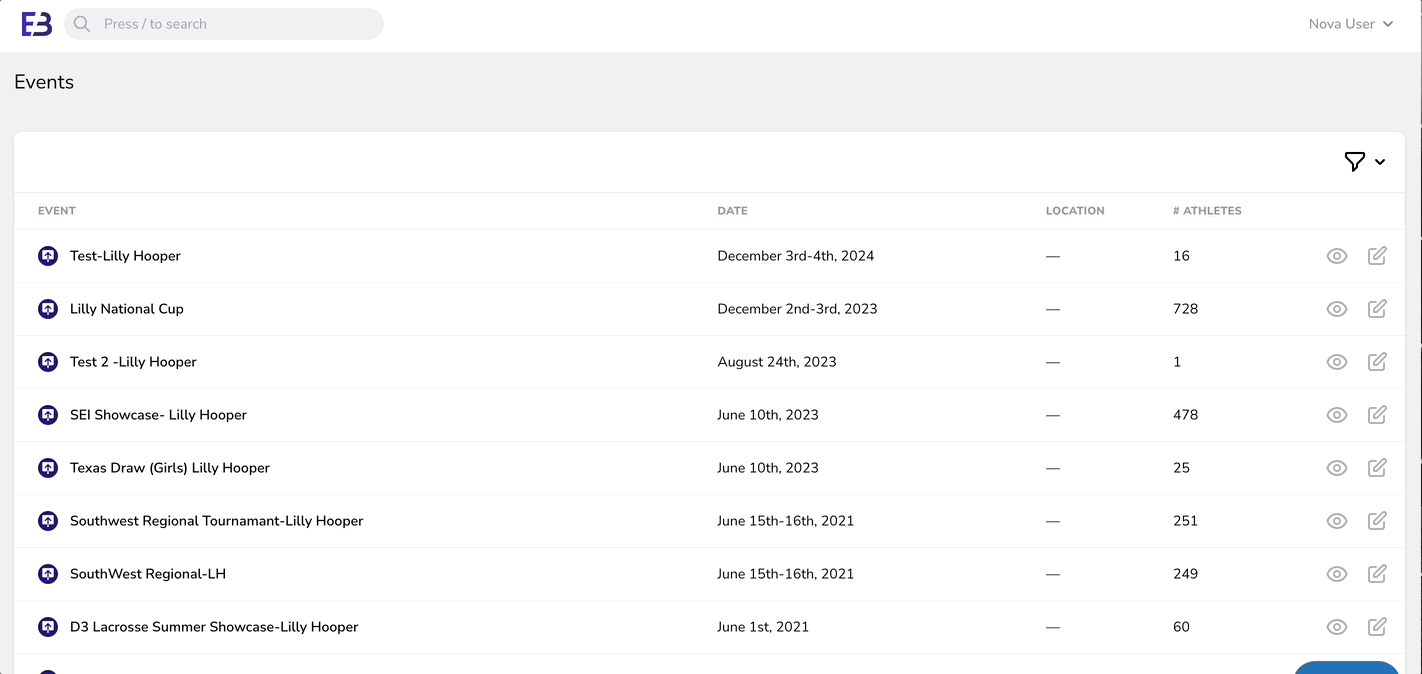View Test-Lilly Hooper using eye icon
The width and height of the screenshot is (1422, 674).
(x=1336, y=256)
